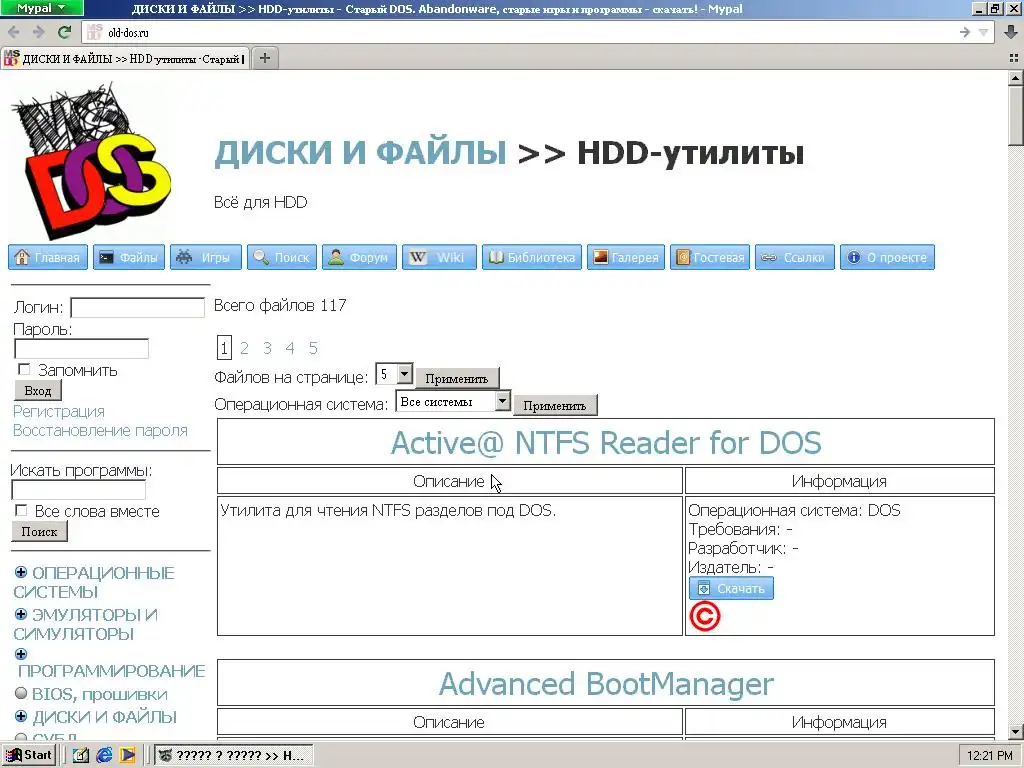The width and height of the screenshot is (1024, 768).
Task: Click the 12:21 PM system clock
Action: pyautogui.click(x=989, y=756)
